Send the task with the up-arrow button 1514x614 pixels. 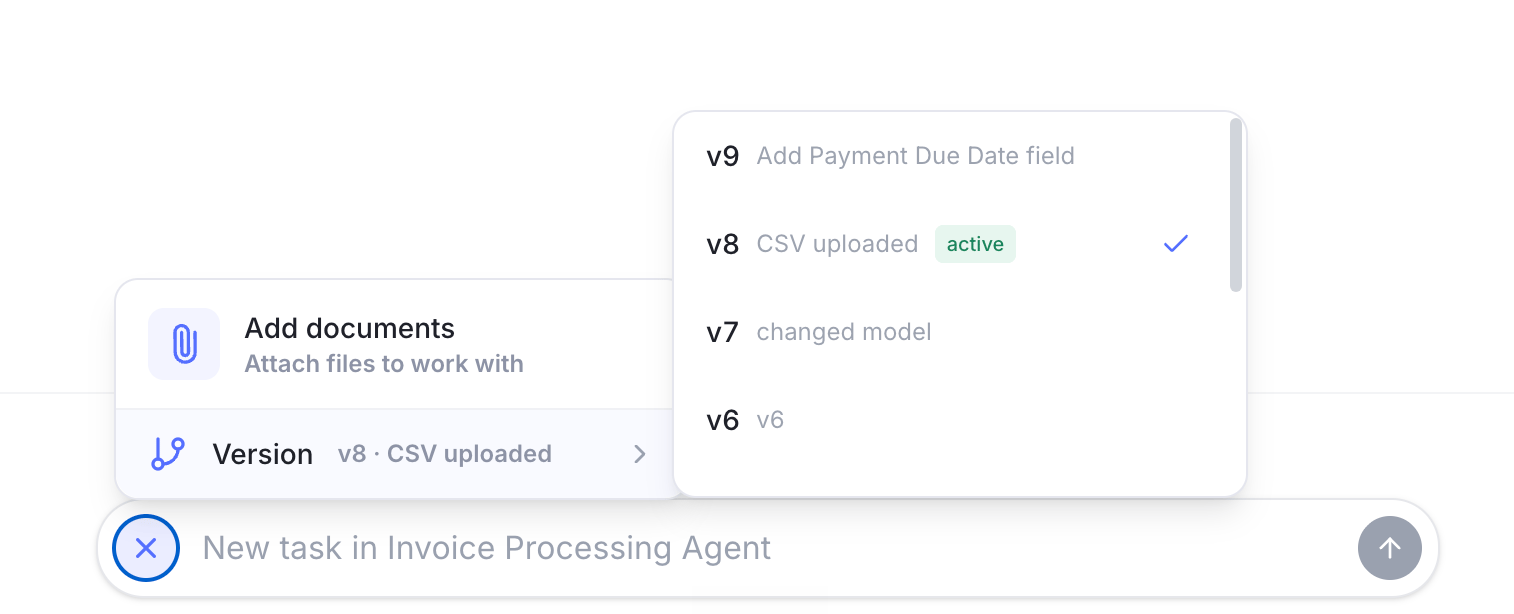1389,548
